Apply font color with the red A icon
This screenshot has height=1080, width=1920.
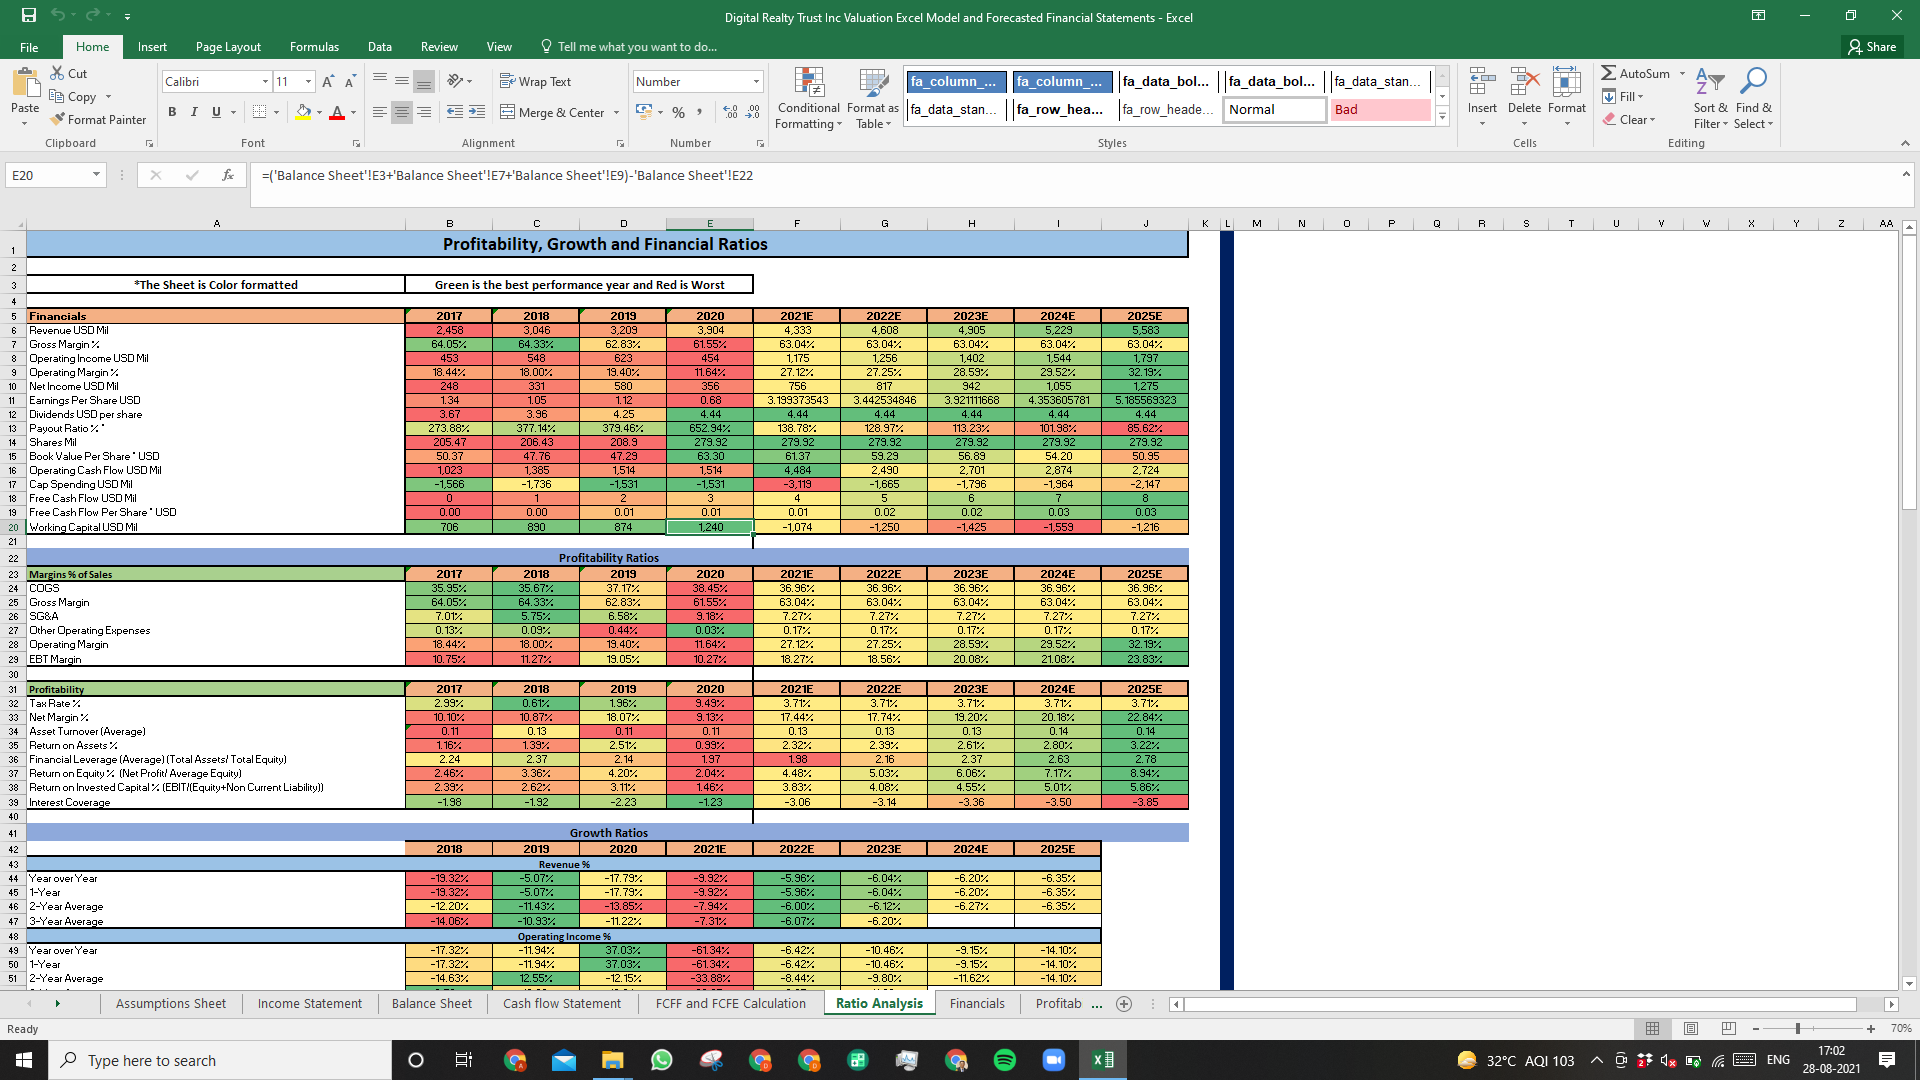pyautogui.click(x=337, y=112)
